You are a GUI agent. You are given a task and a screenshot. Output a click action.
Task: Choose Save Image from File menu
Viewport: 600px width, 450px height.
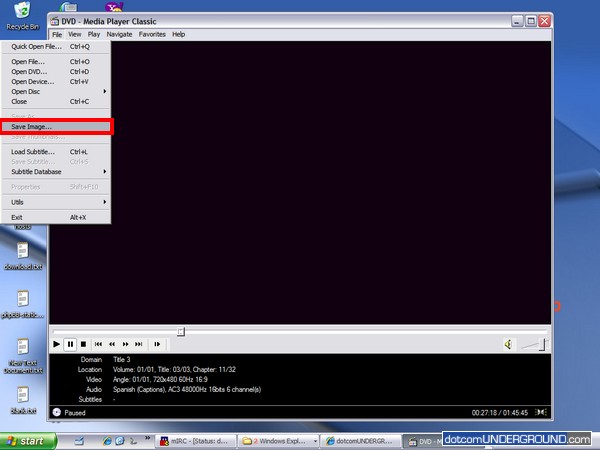(56, 127)
